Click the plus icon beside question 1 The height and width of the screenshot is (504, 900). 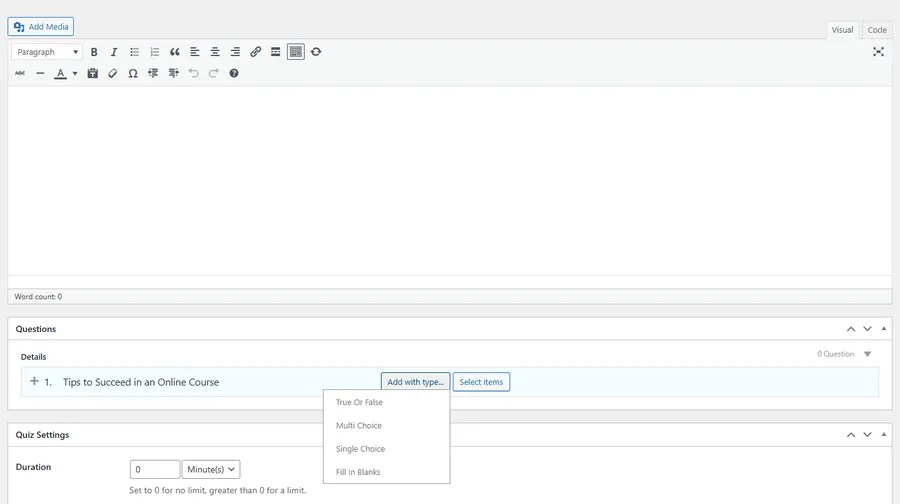pyautogui.click(x=34, y=381)
